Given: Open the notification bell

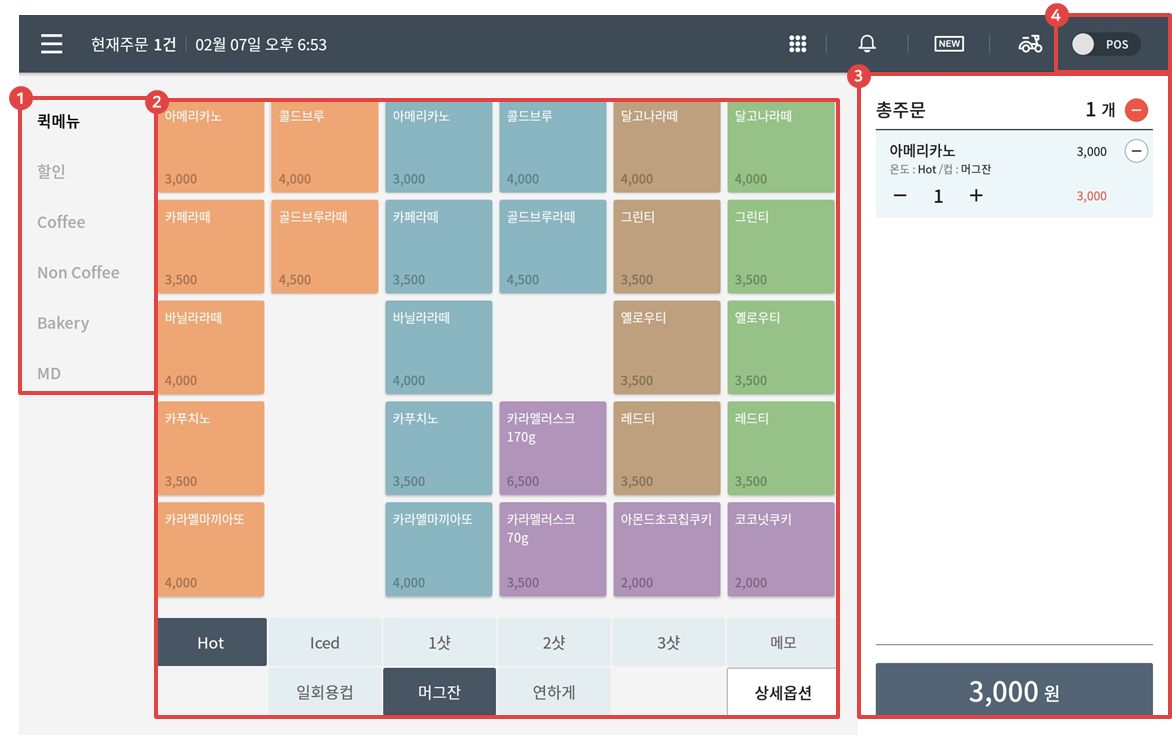Looking at the screenshot, I should [867, 44].
